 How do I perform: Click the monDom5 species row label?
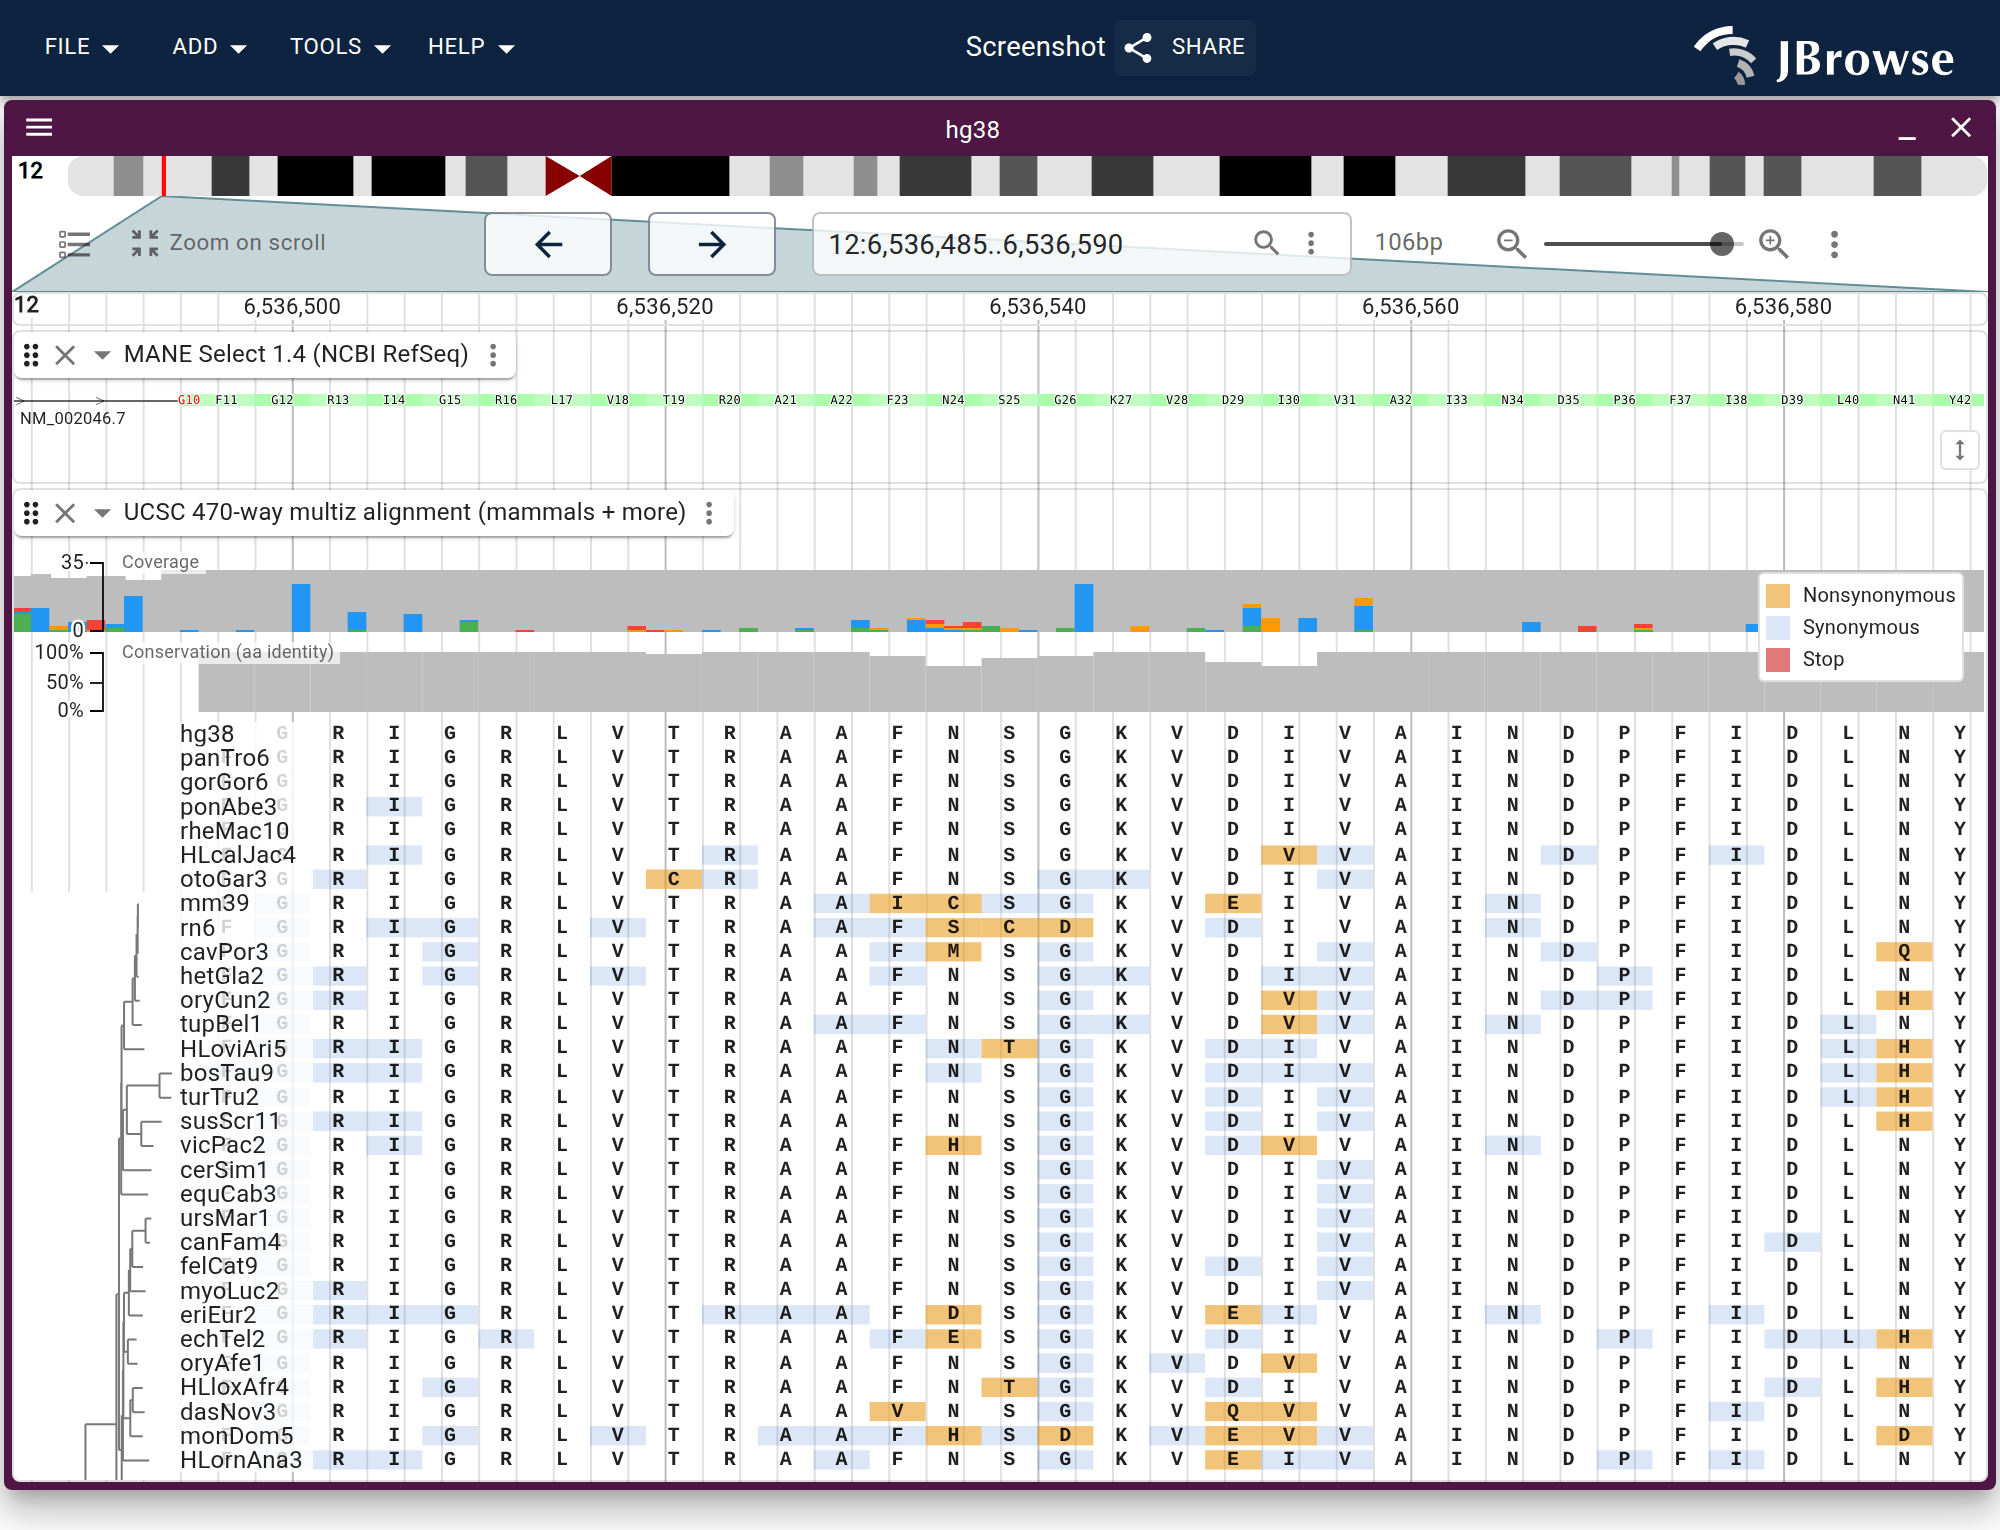(x=237, y=1435)
